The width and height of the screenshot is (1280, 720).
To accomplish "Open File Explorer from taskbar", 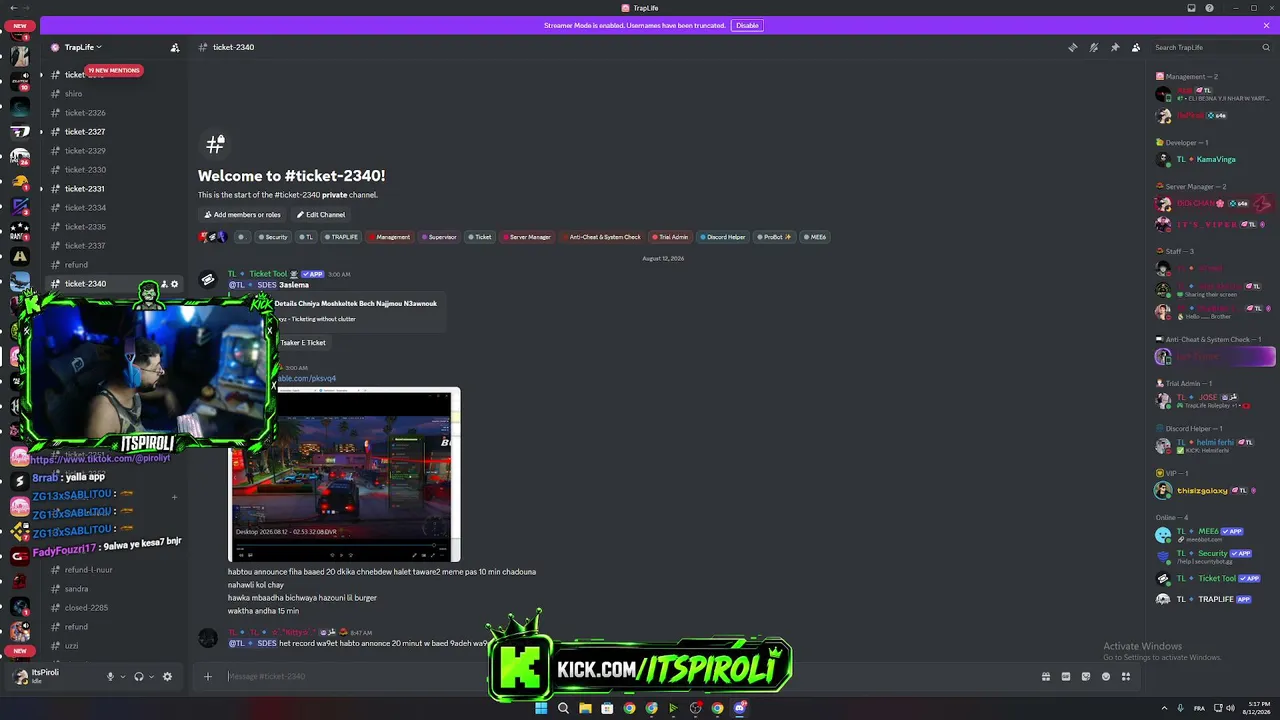I will coord(585,708).
